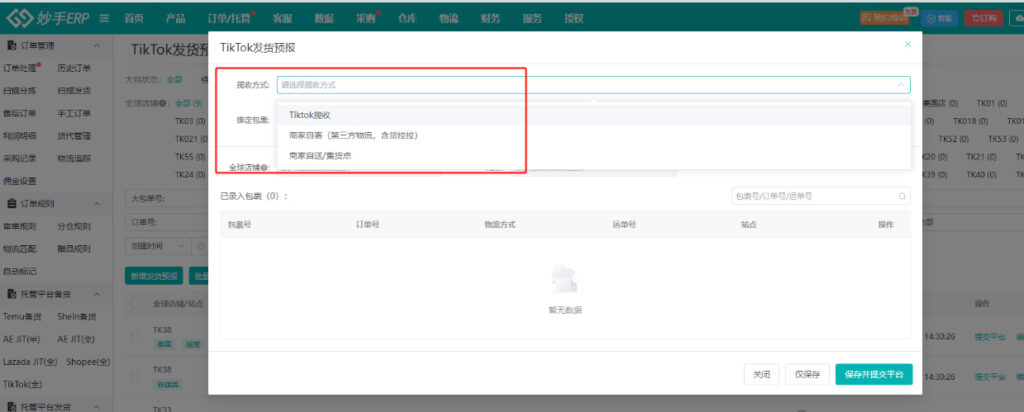This screenshot has width=1024, height=412.
Task: Click the help icon beside 全球店铺 in dialog
Action: [265, 167]
